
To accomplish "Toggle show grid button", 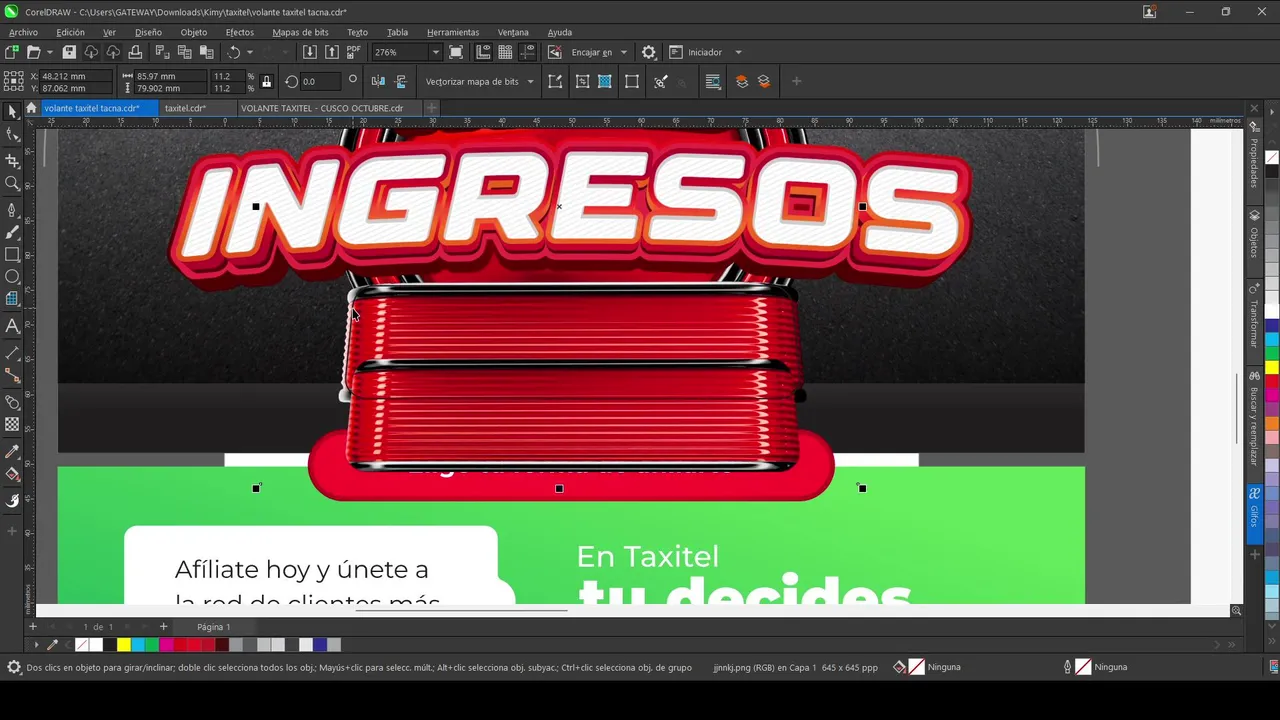I will 505,52.
